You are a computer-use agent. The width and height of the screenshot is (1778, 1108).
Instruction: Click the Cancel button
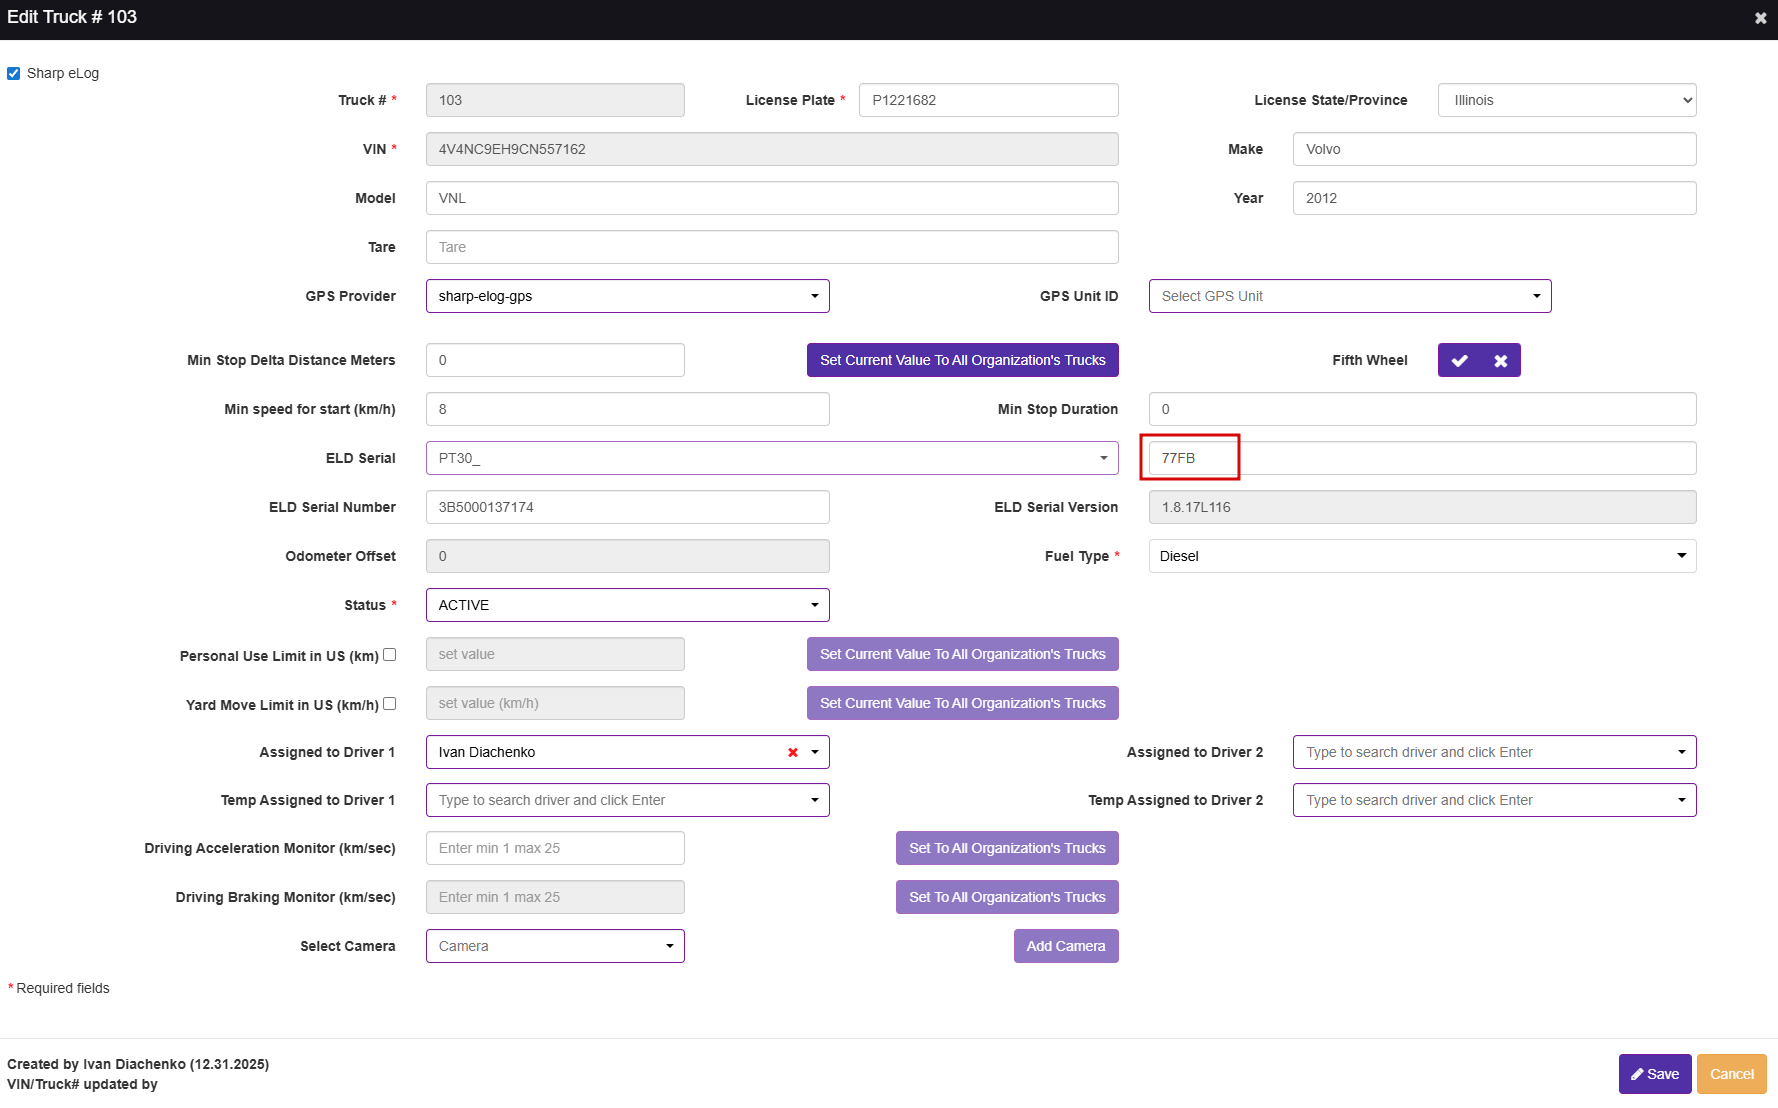(x=1731, y=1075)
